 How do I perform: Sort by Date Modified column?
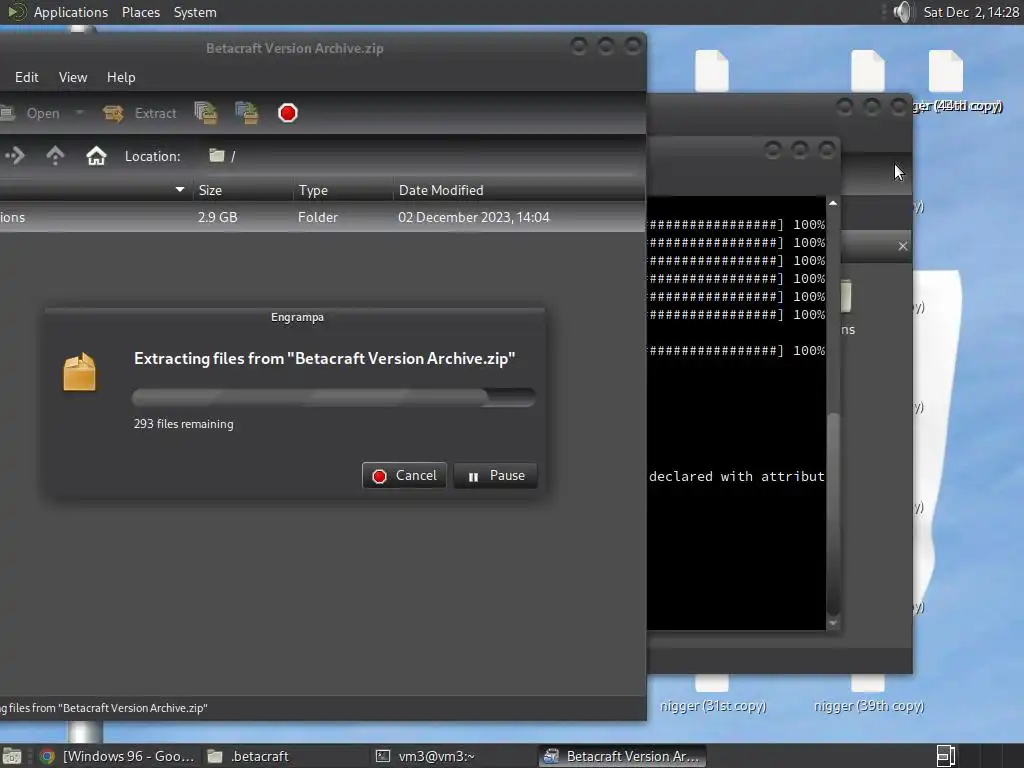(519, 190)
